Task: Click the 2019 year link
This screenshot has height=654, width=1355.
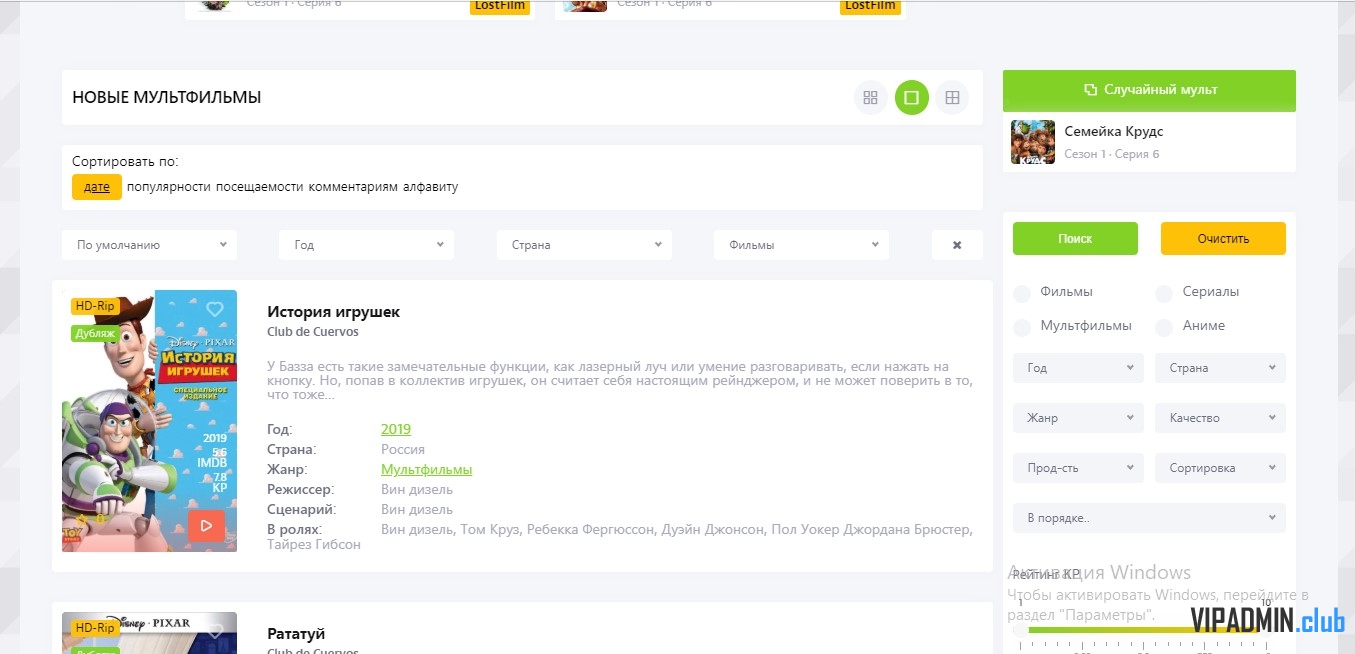Action: pos(396,429)
